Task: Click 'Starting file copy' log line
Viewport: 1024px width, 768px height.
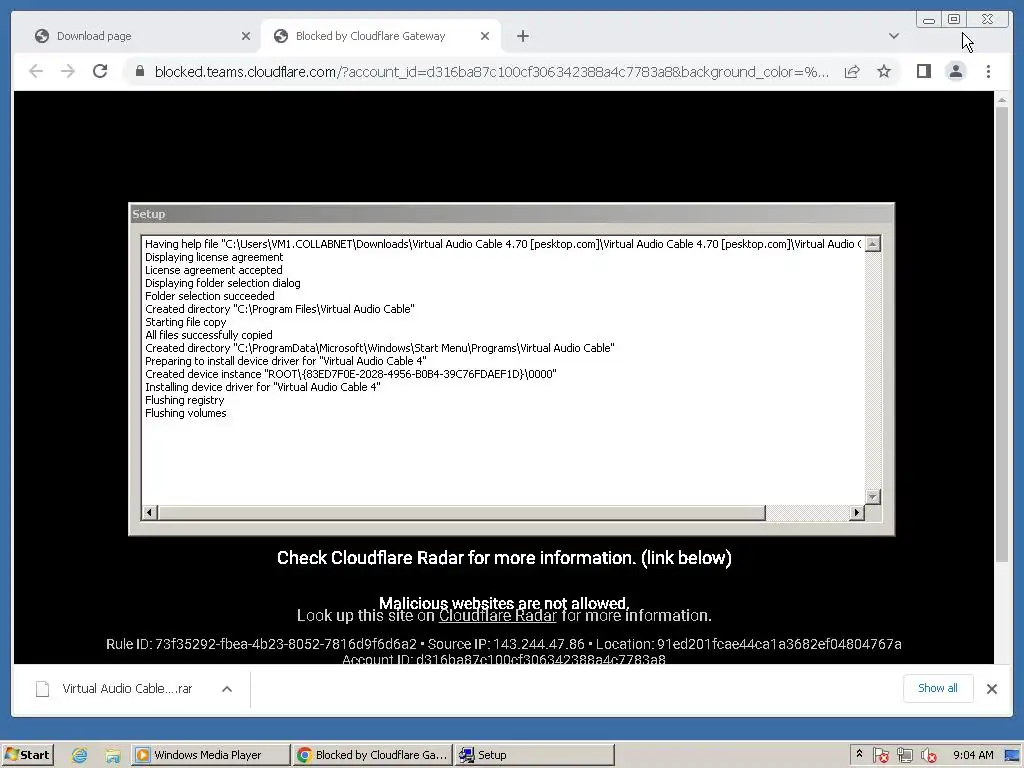Action: [185, 322]
